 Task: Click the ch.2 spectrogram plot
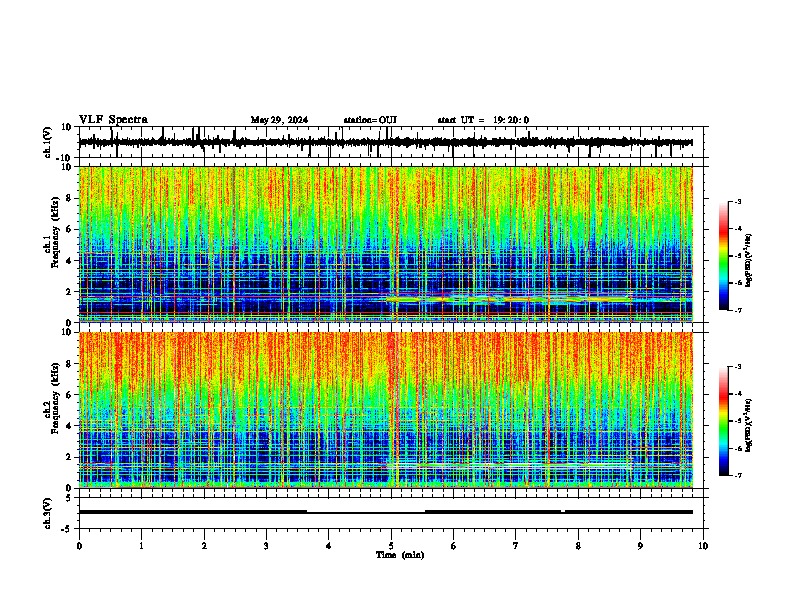[x=386, y=410]
